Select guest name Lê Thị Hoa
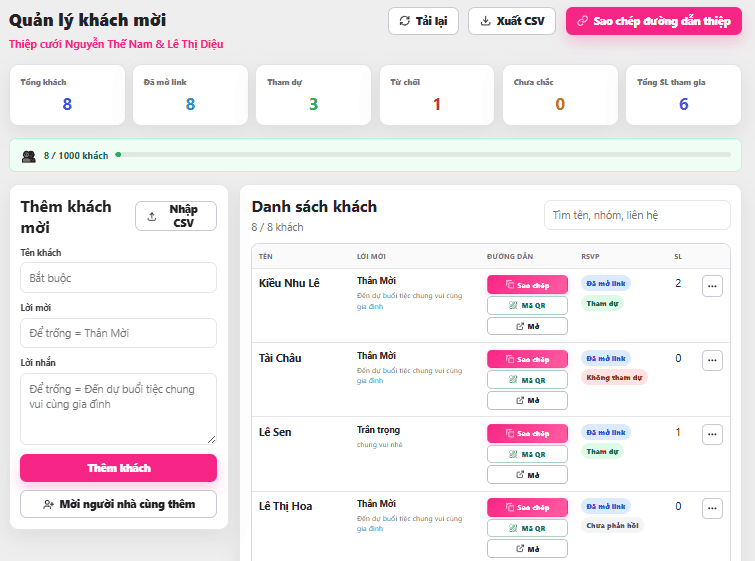Image resolution: width=755 pixels, height=561 pixels. tap(285, 507)
